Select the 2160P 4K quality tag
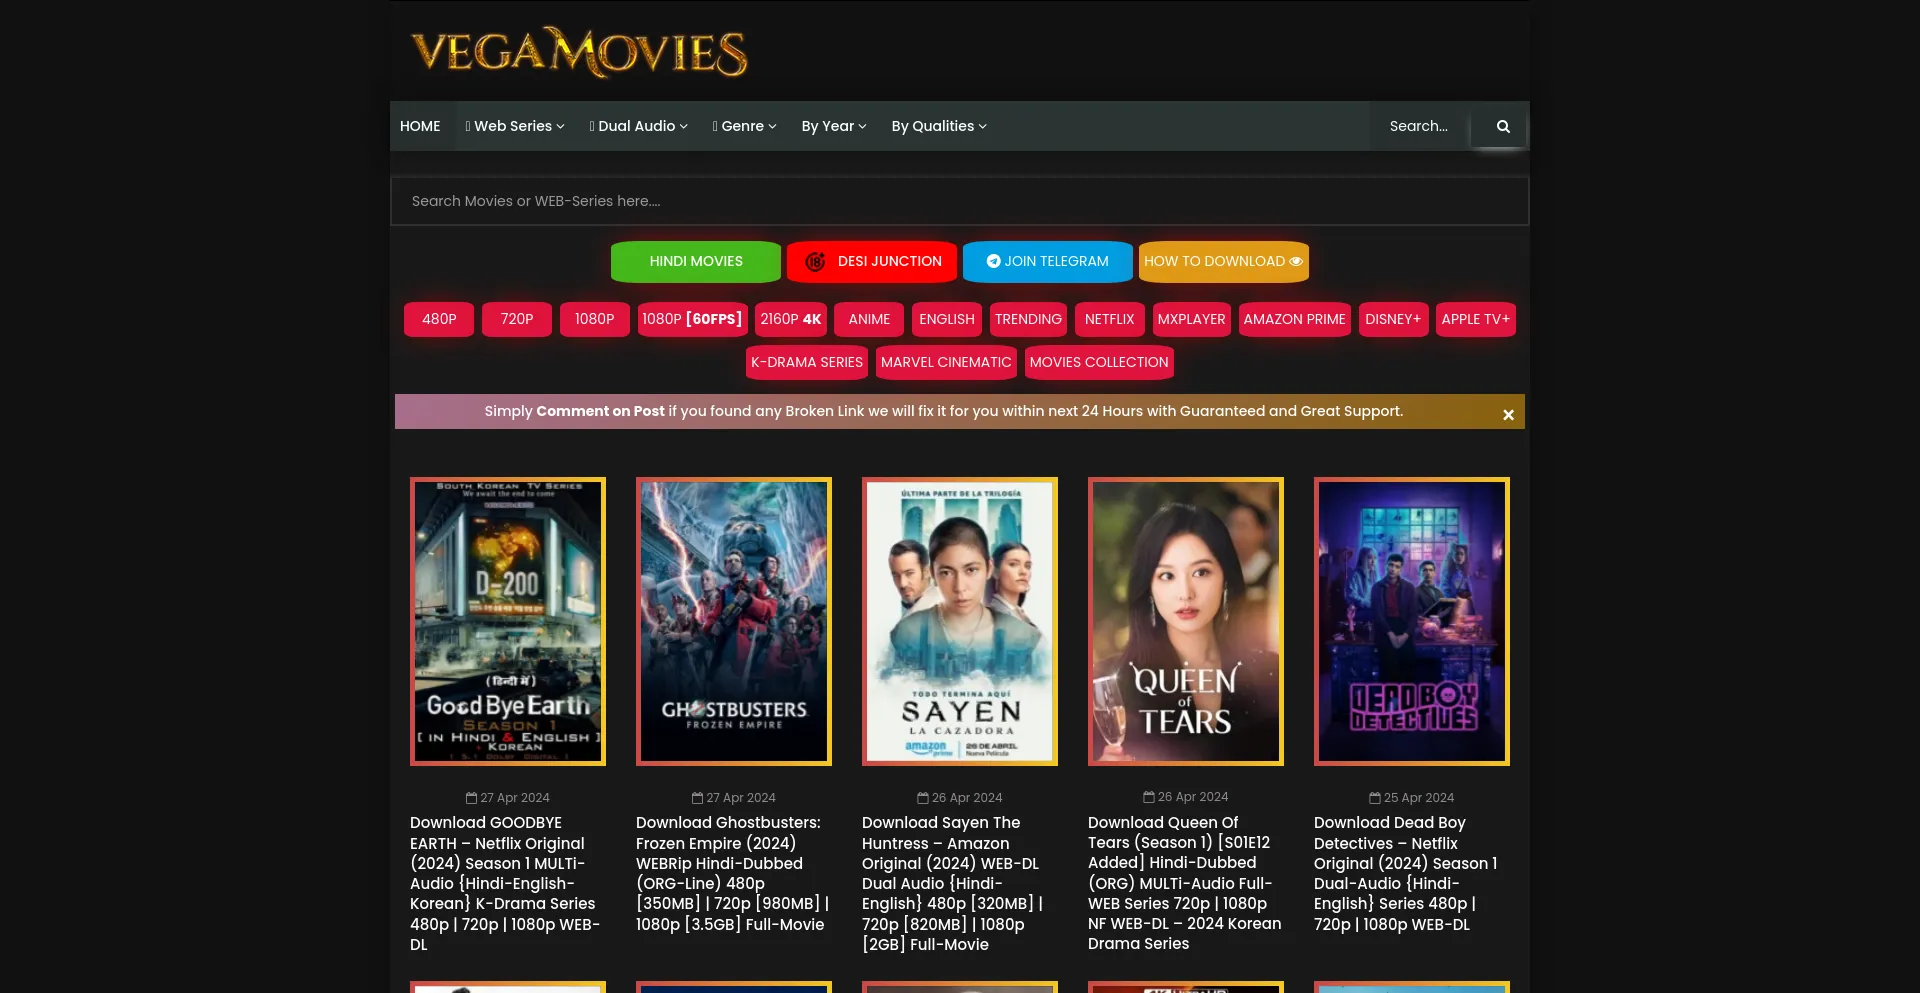This screenshot has height=993, width=1920. pos(790,319)
